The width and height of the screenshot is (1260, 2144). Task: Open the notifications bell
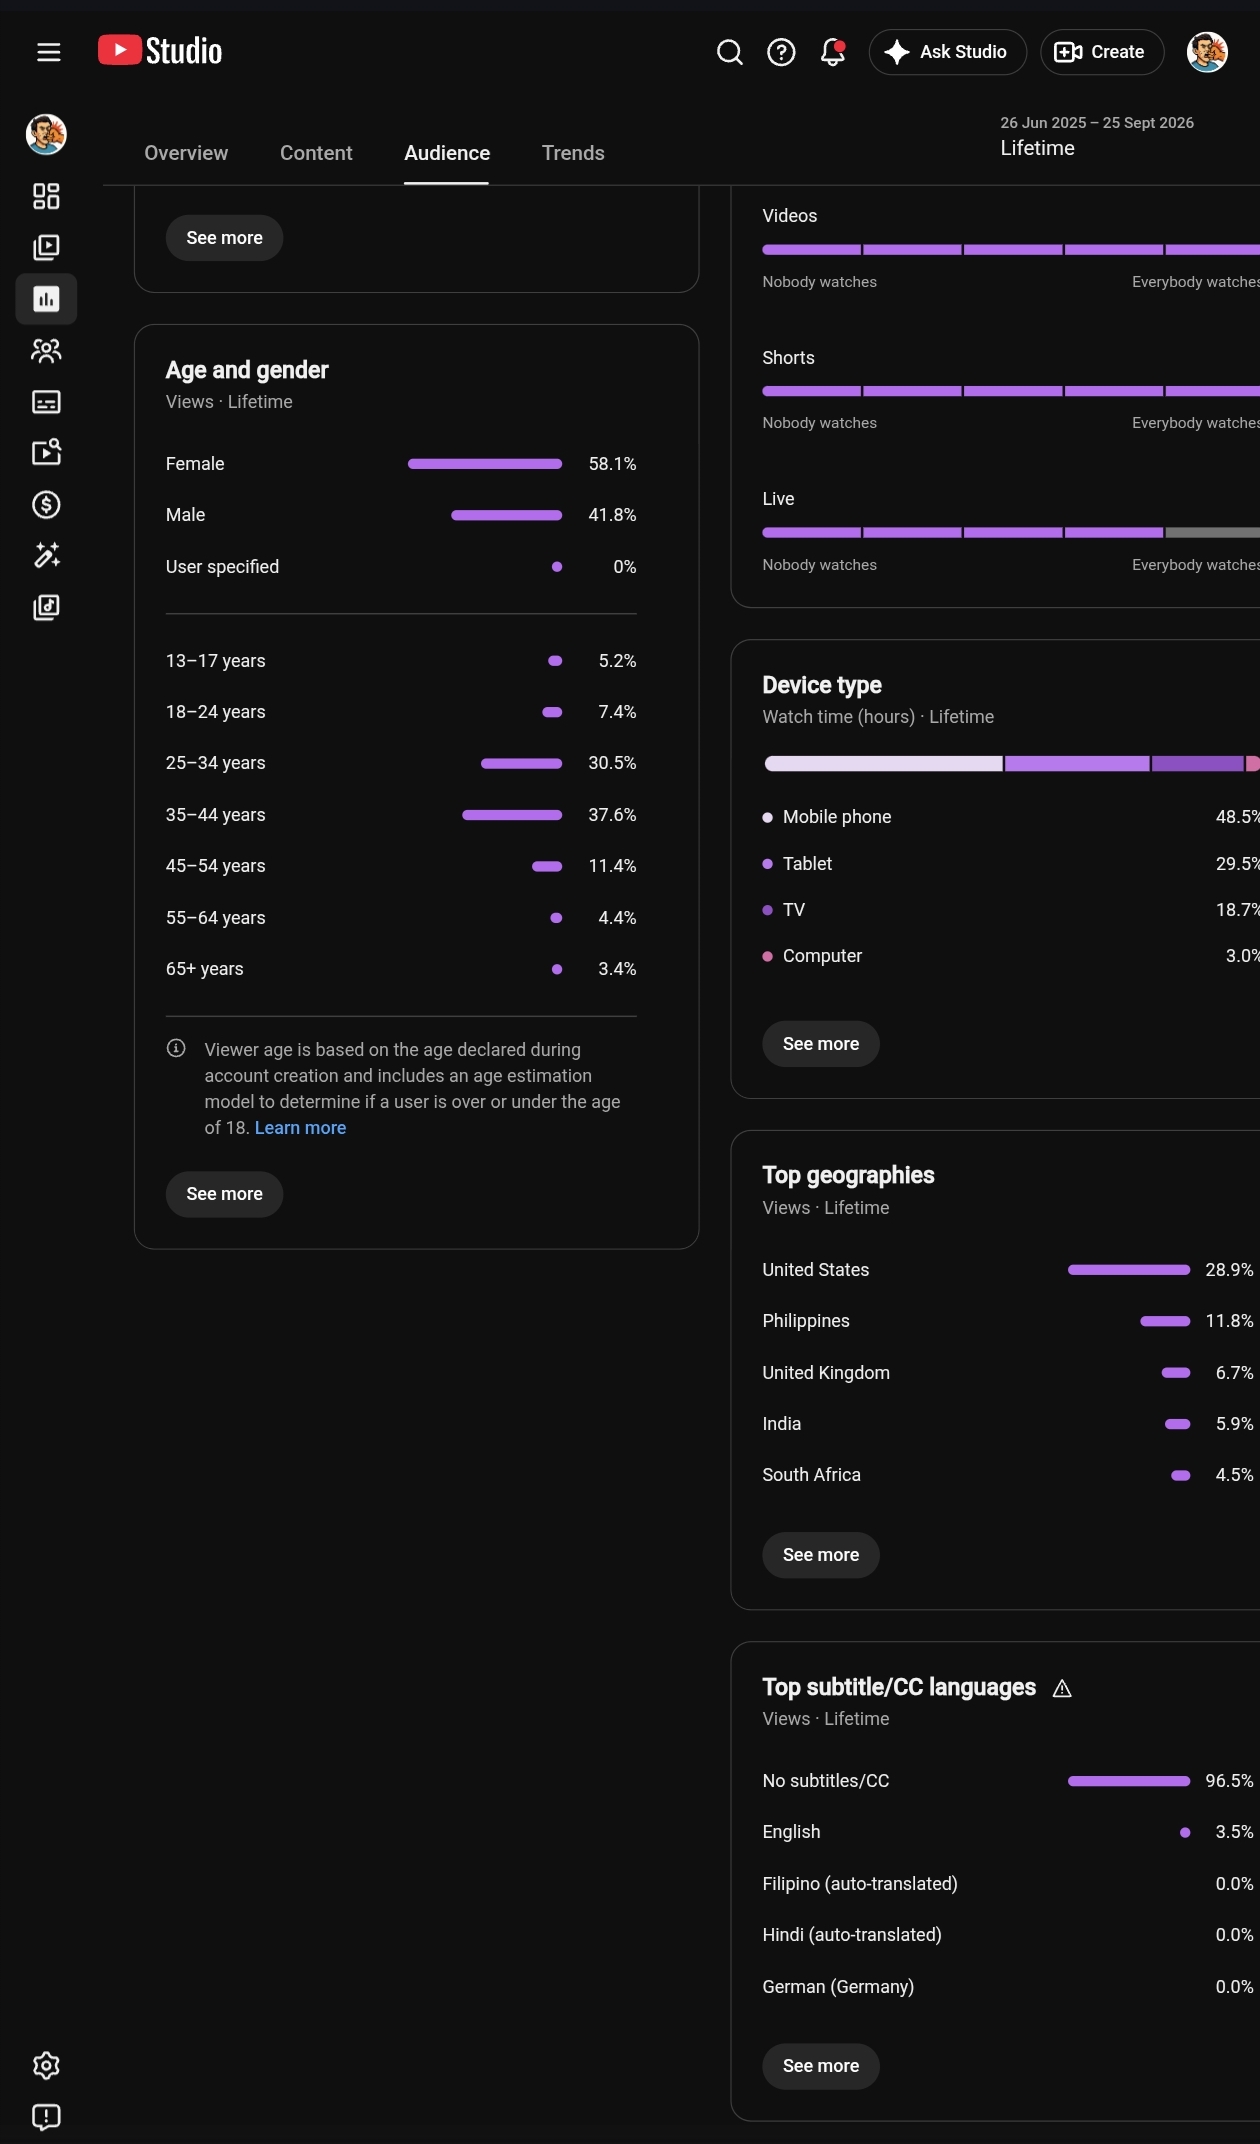(832, 52)
